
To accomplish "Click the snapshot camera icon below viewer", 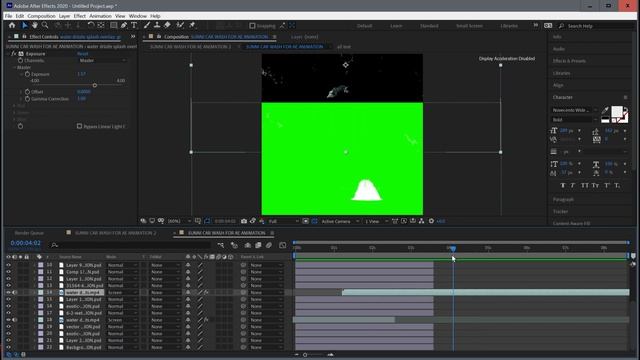I will [x=244, y=221].
